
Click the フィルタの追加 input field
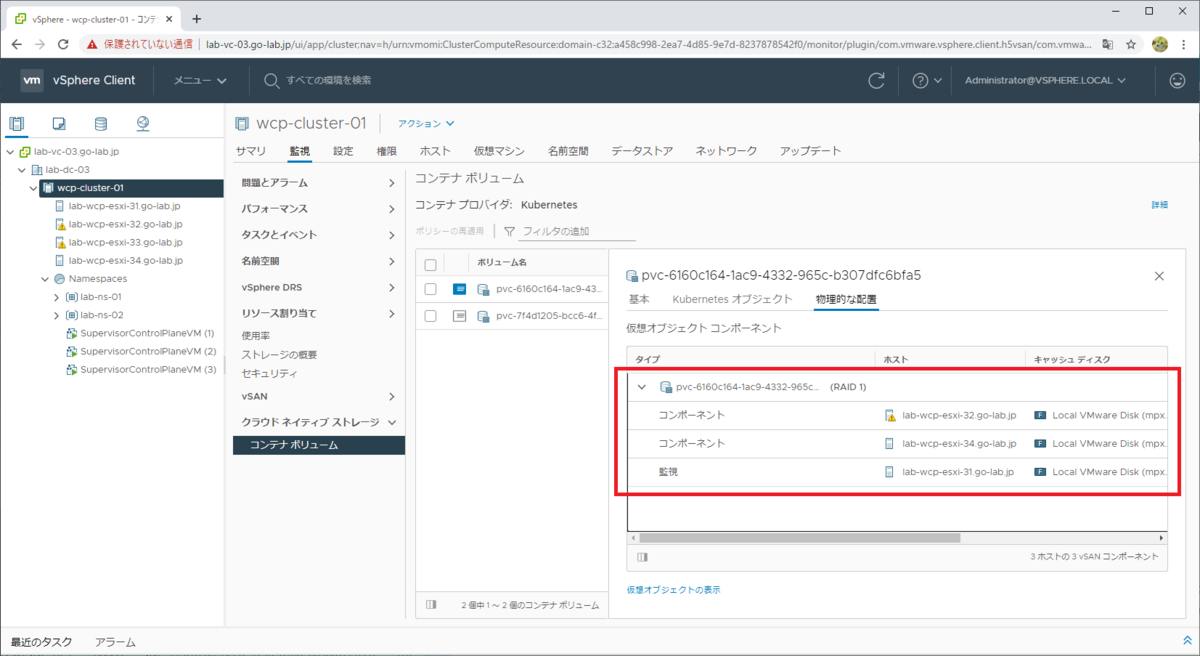click(x=578, y=231)
